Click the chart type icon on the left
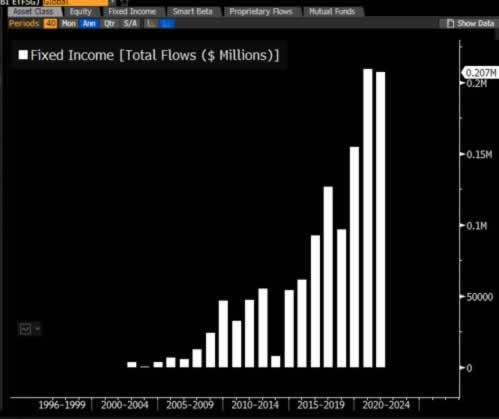Screen dimensions: 499x419 click(26, 329)
